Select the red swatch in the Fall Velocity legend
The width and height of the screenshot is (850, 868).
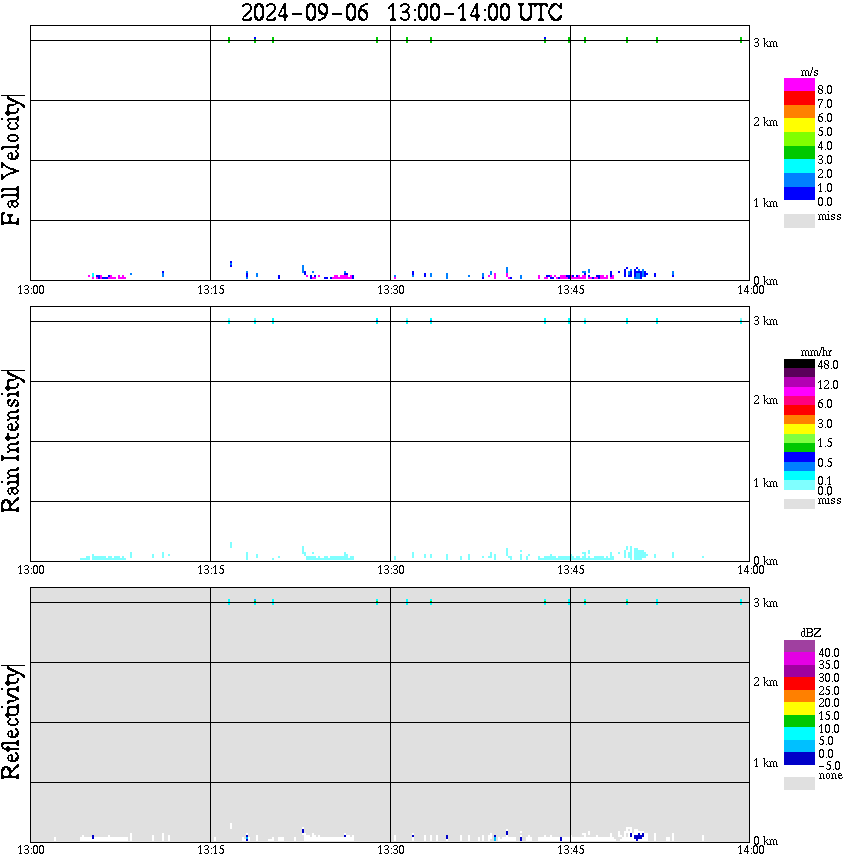[x=799, y=98]
